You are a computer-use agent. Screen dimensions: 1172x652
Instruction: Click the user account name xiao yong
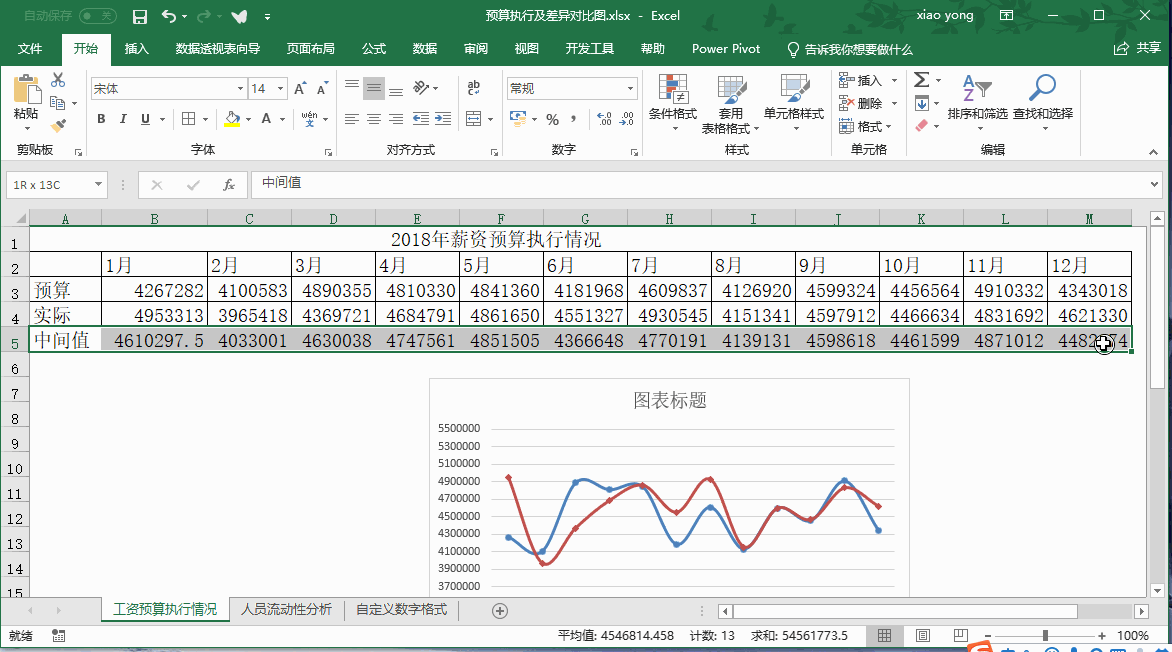coord(945,15)
